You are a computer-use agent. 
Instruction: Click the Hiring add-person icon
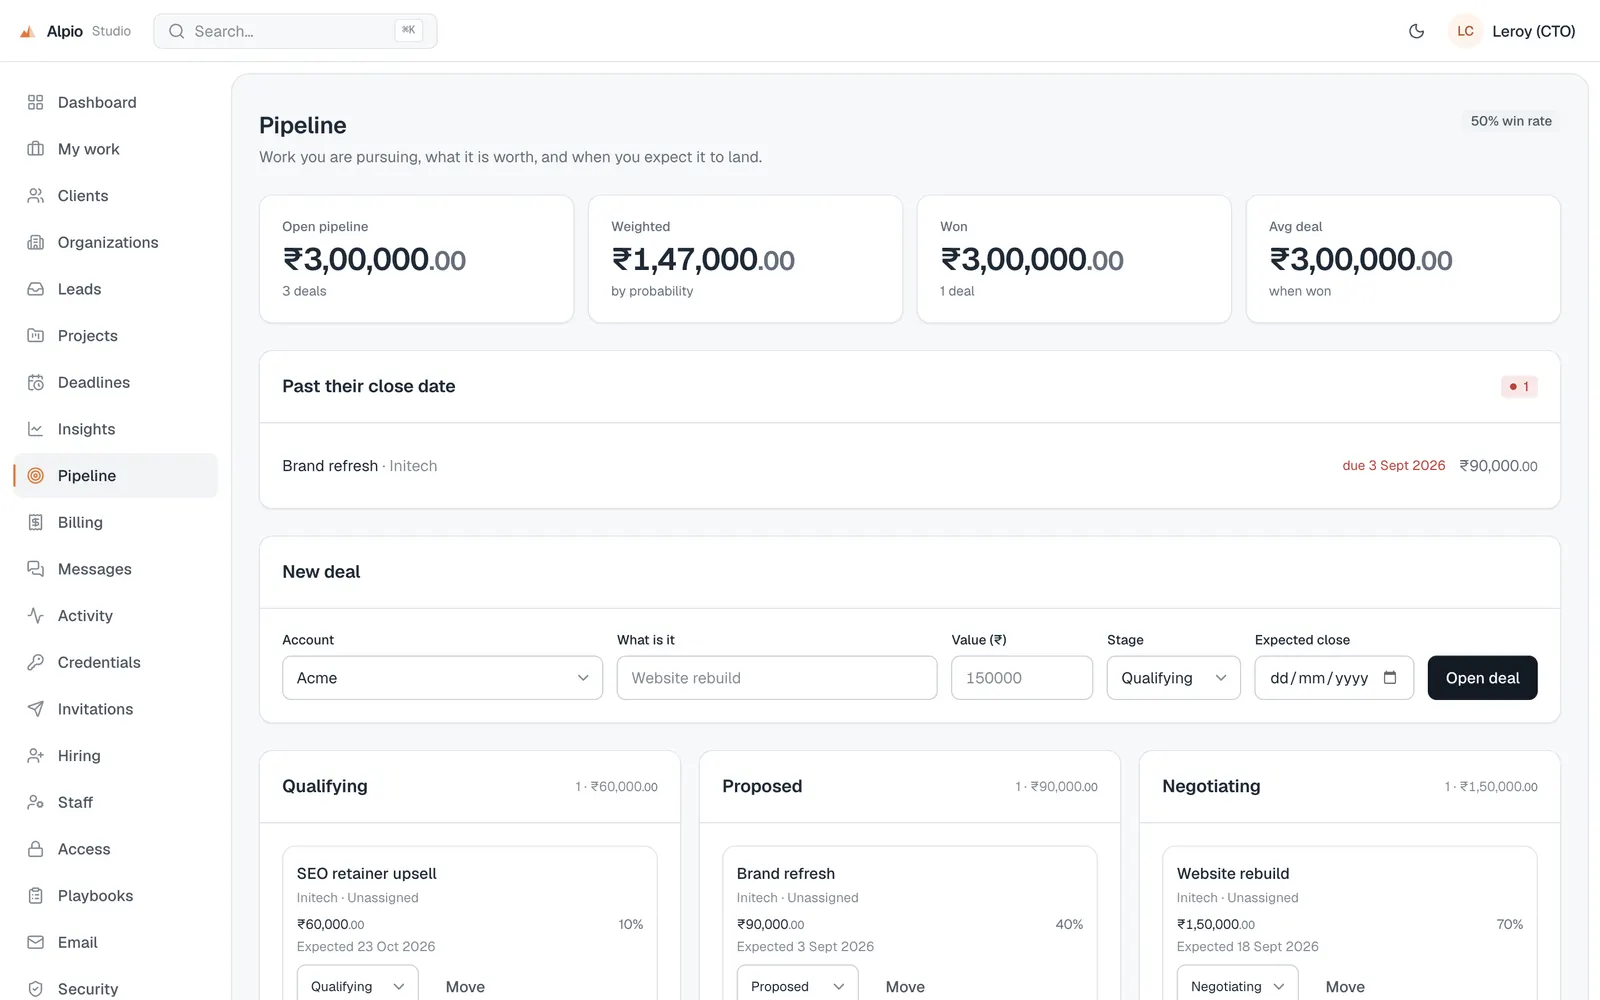(x=36, y=756)
